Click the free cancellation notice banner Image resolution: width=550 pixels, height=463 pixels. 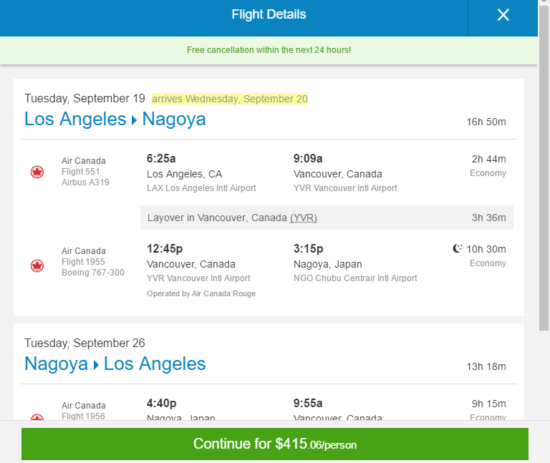click(269, 50)
